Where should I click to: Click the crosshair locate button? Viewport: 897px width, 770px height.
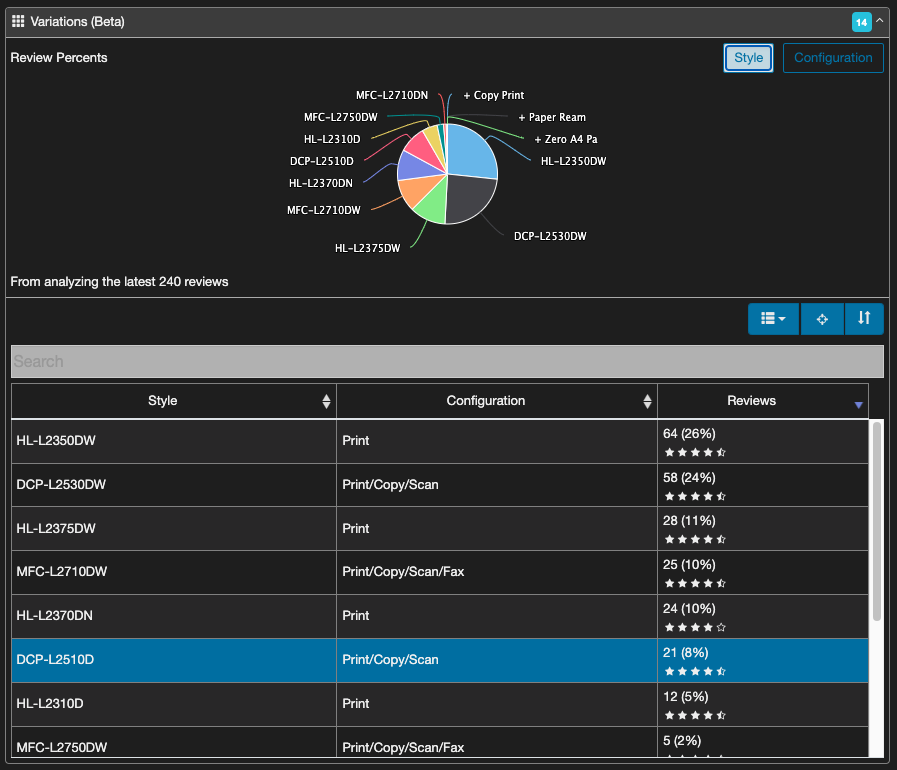point(822,319)
